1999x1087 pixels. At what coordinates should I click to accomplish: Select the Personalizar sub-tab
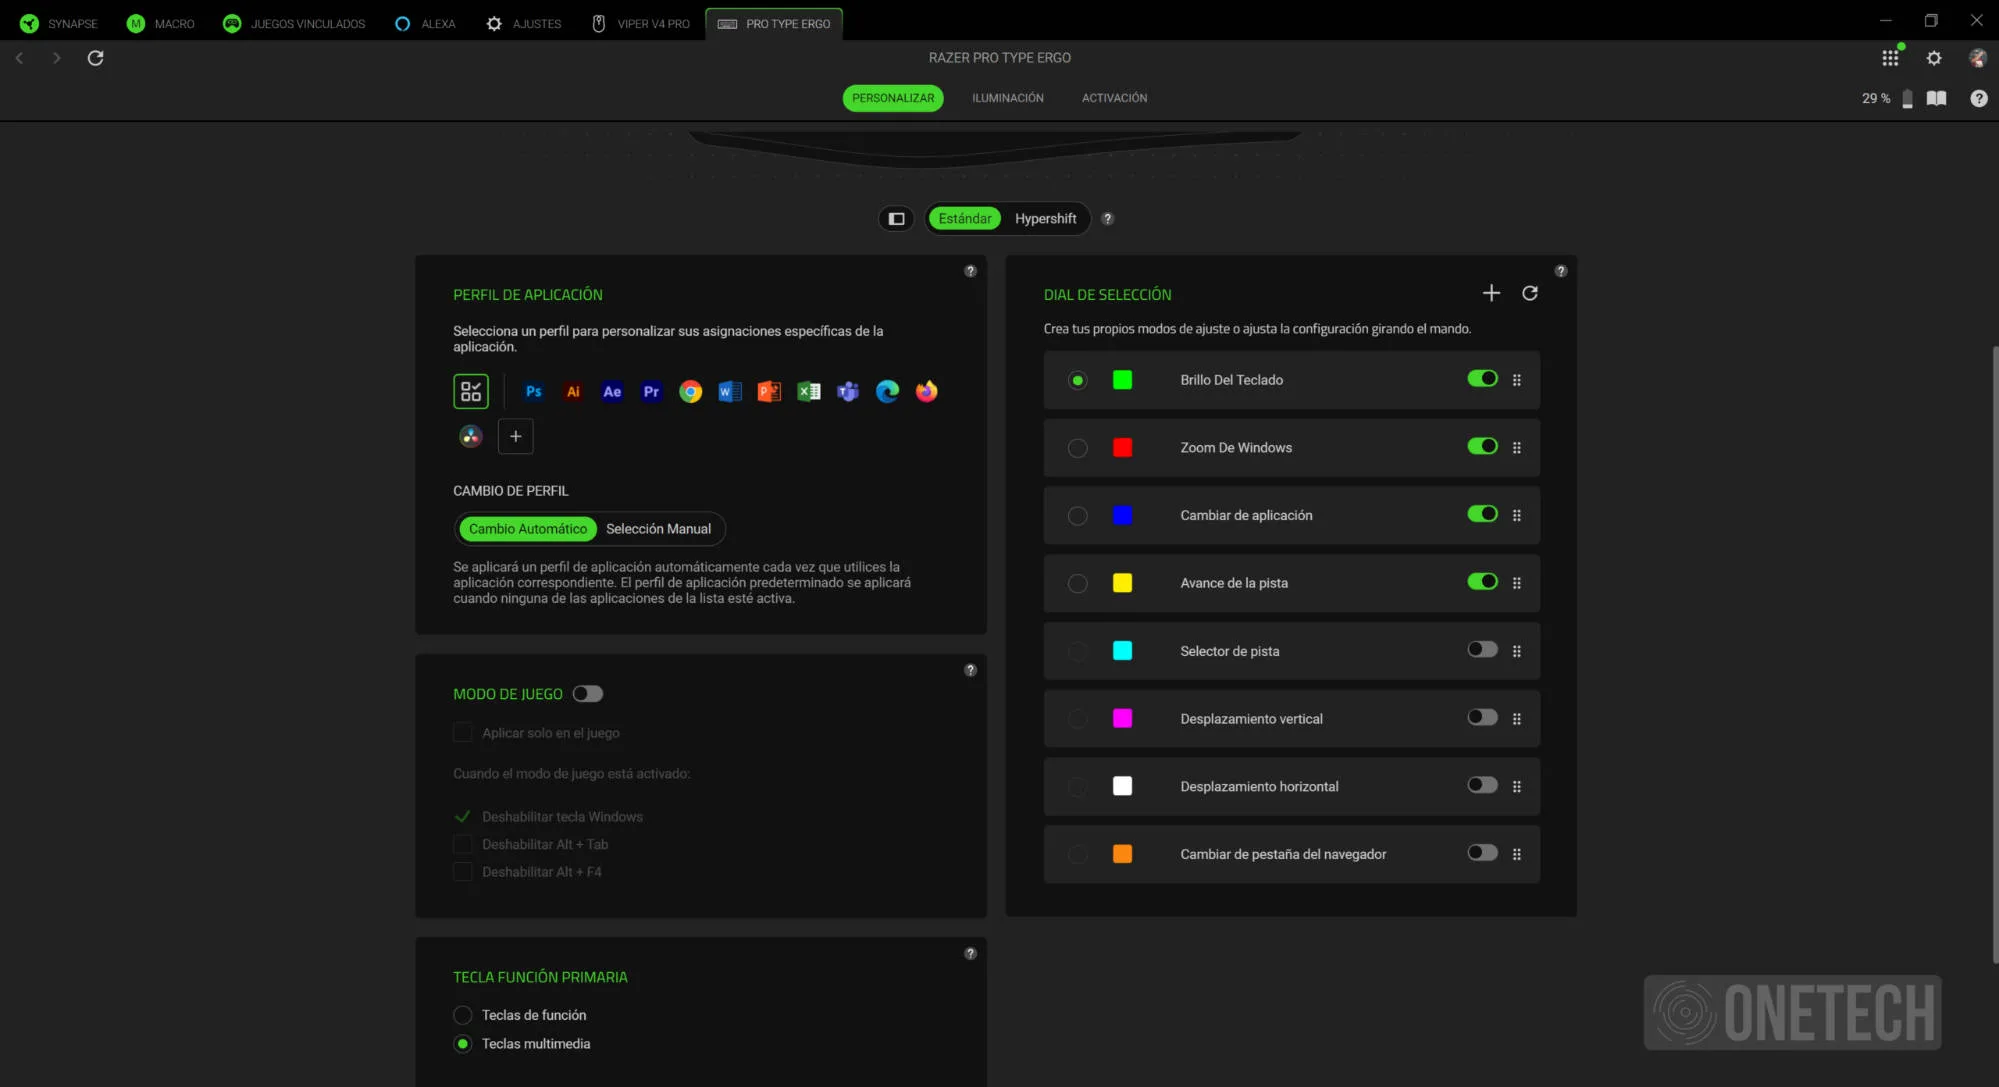[893, 98]
